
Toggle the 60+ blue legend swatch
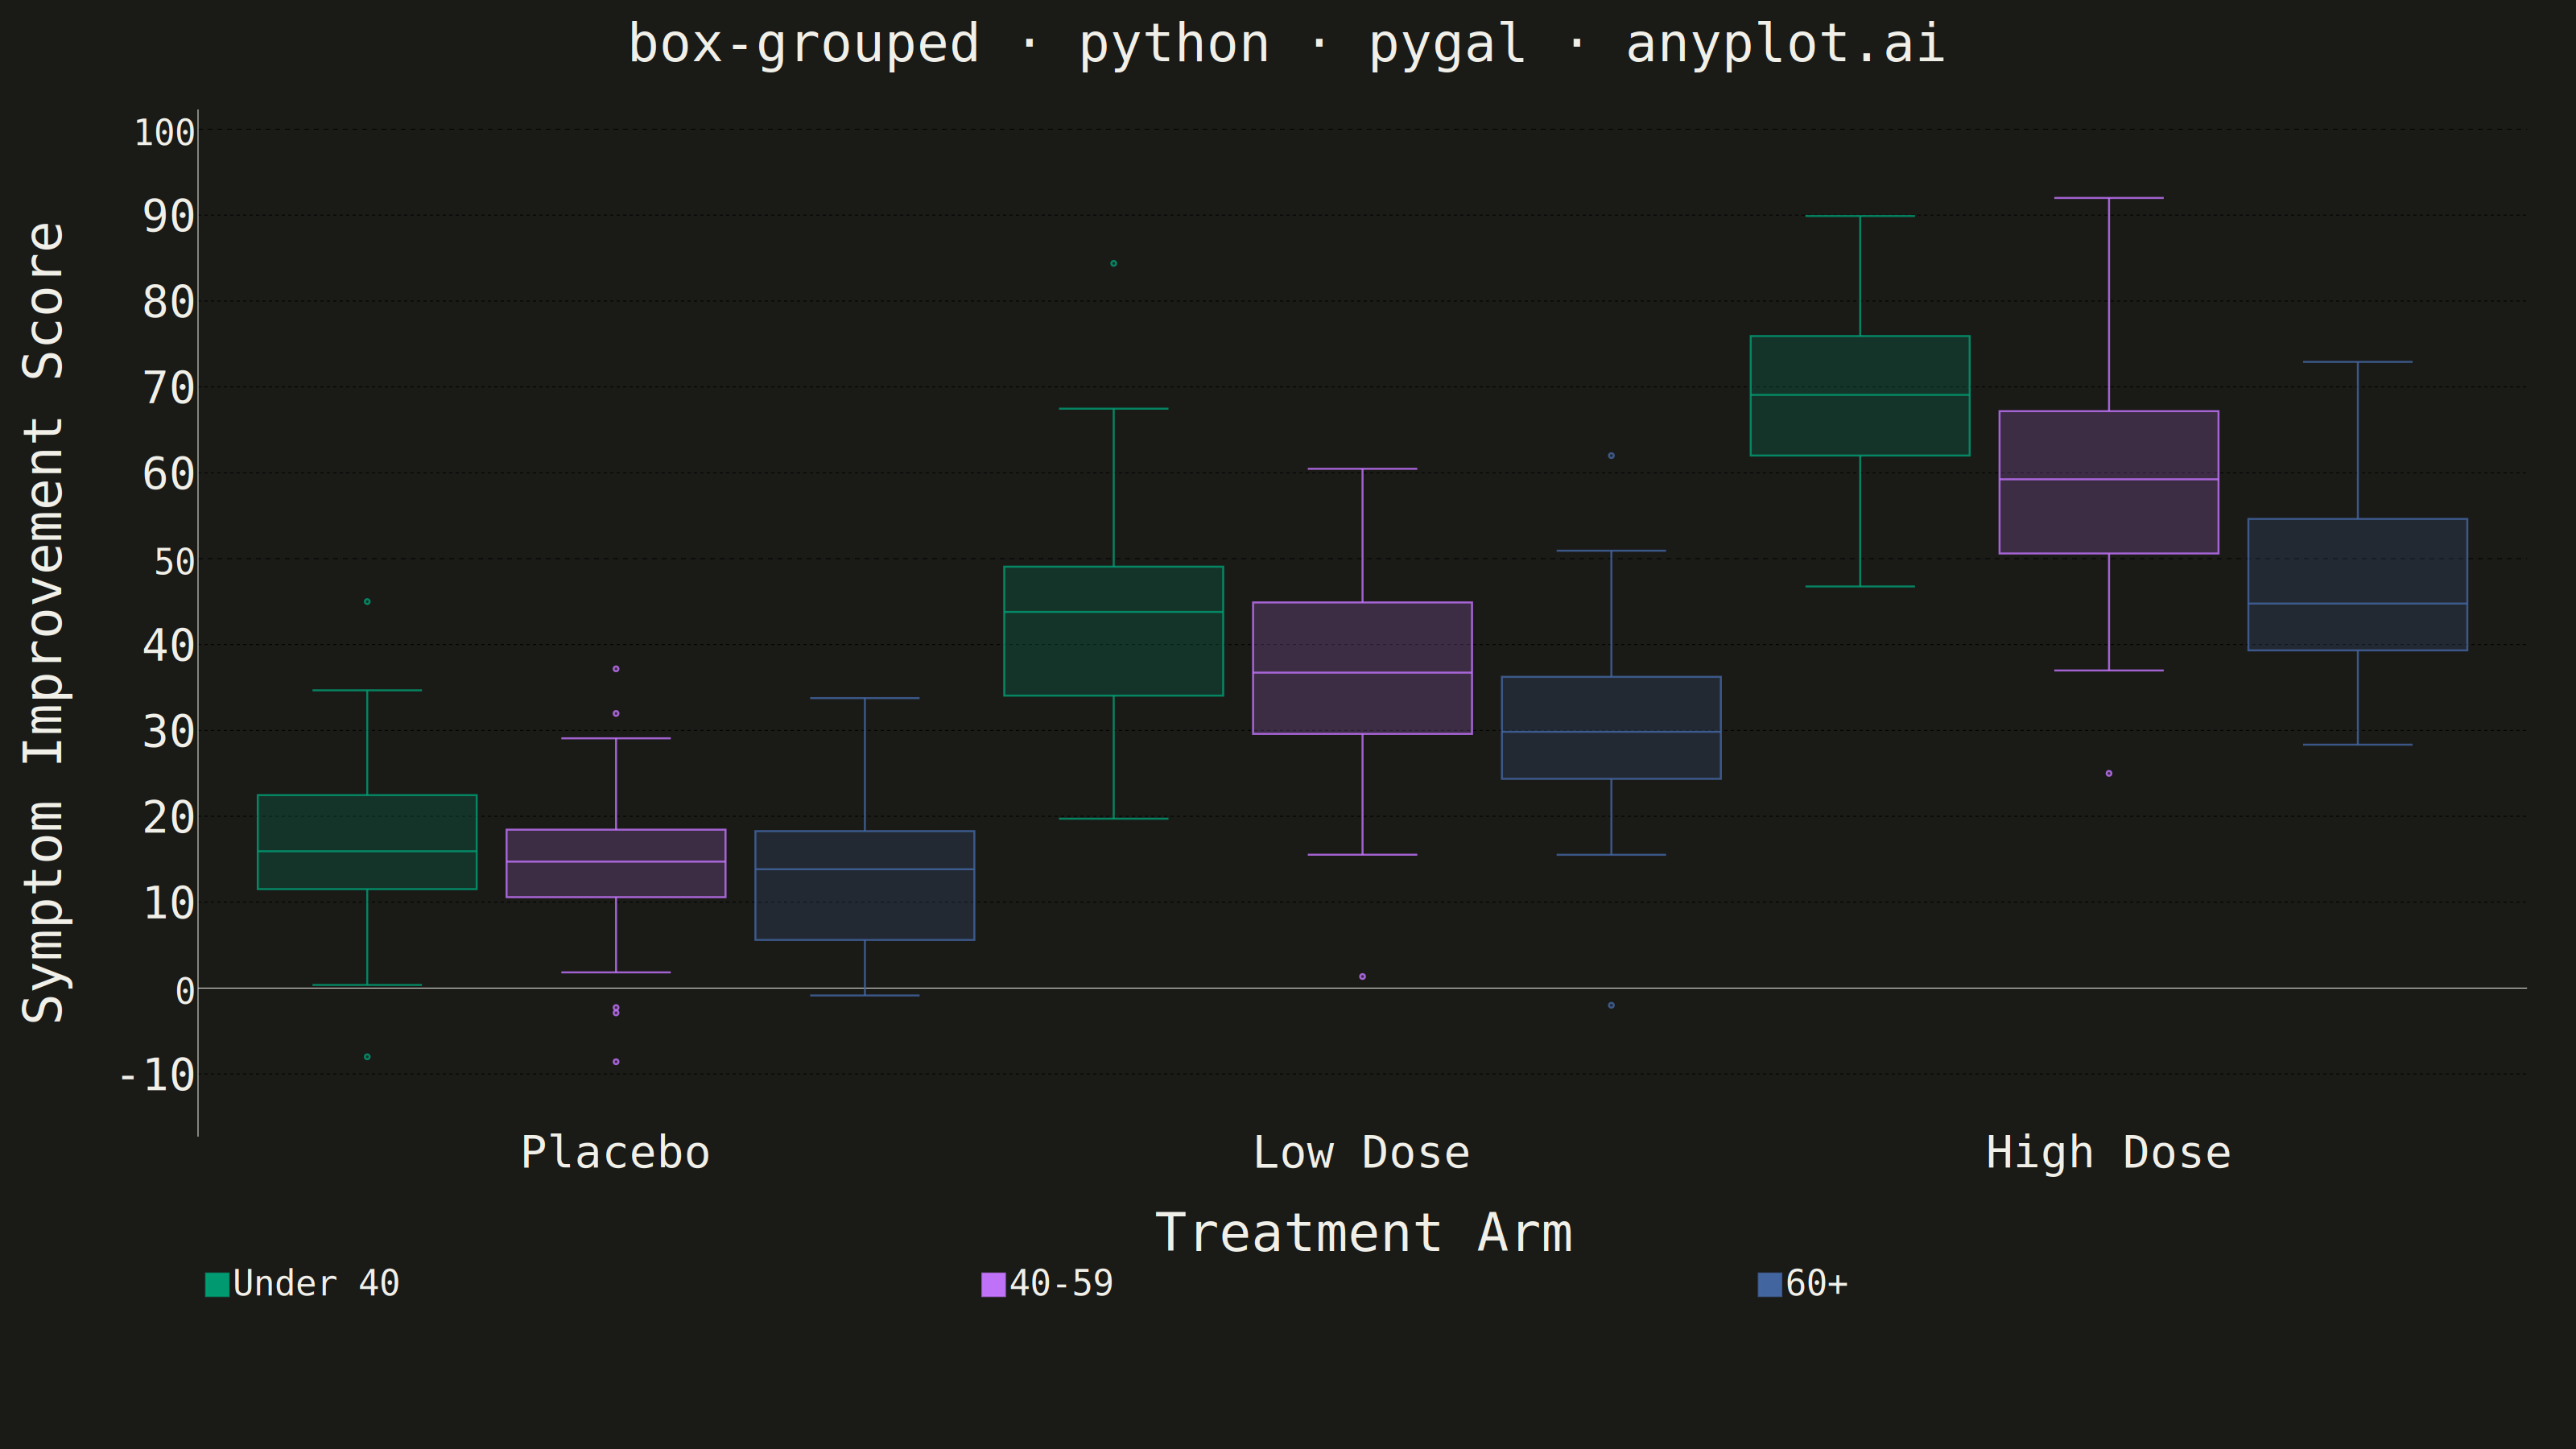pos(1770,1284)
